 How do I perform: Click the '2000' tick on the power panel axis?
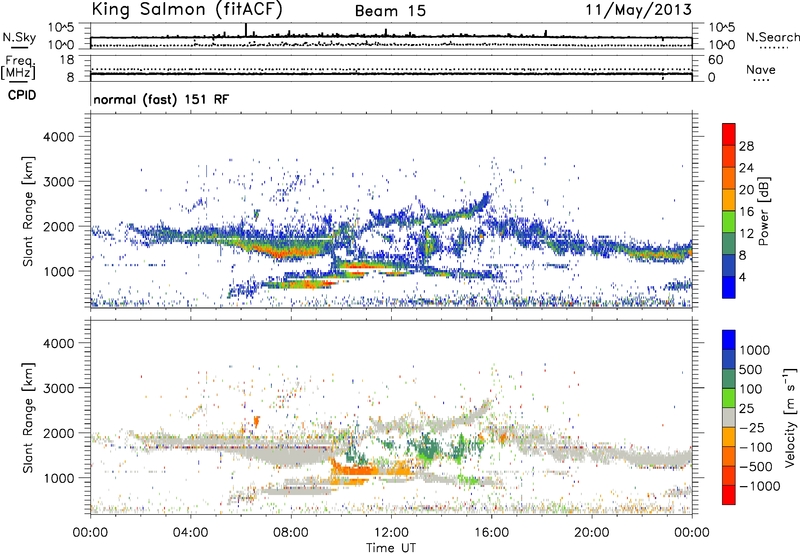58,226
